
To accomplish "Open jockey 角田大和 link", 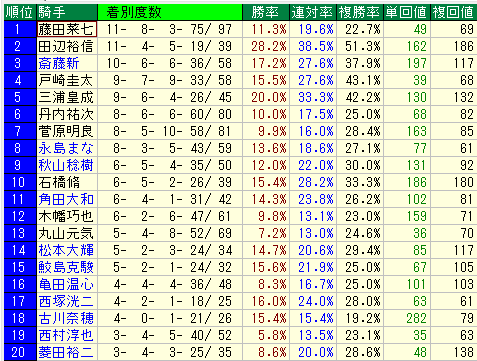I will click(x=66, y=199).
